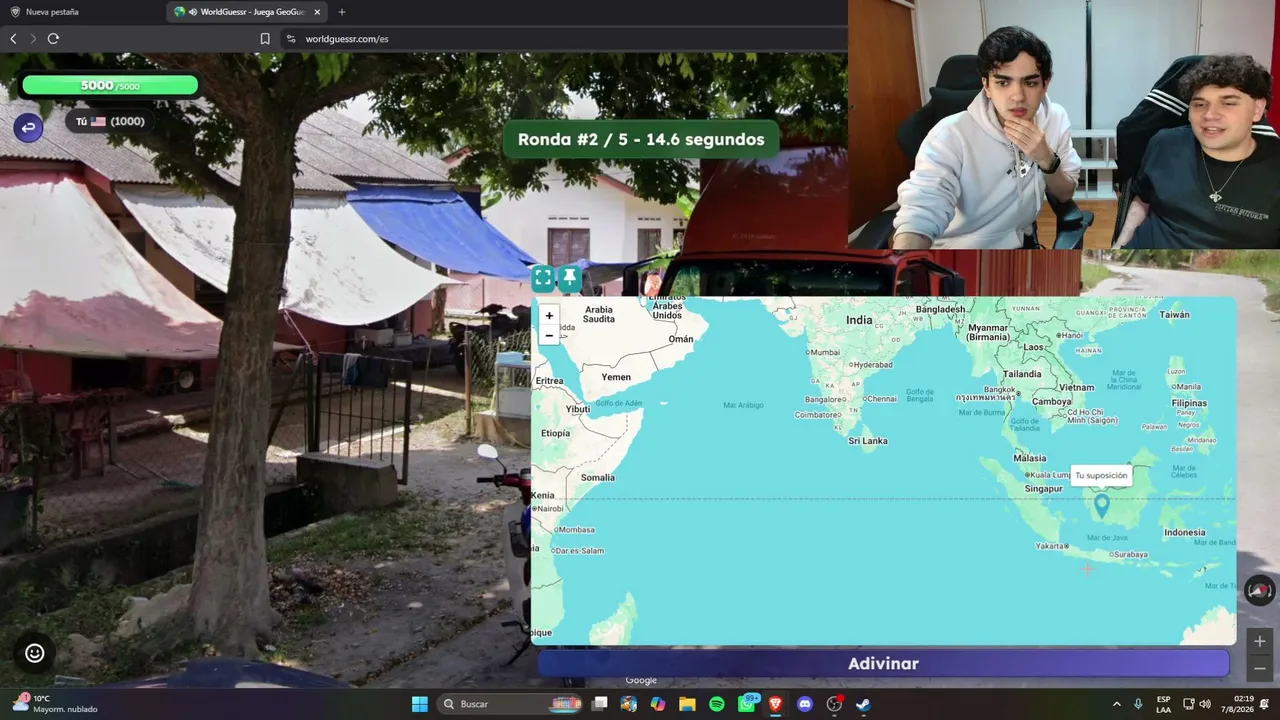Open Brave browser from the taskbar
The height and width of the screenshot is (720, 1280).
point(775,704)
